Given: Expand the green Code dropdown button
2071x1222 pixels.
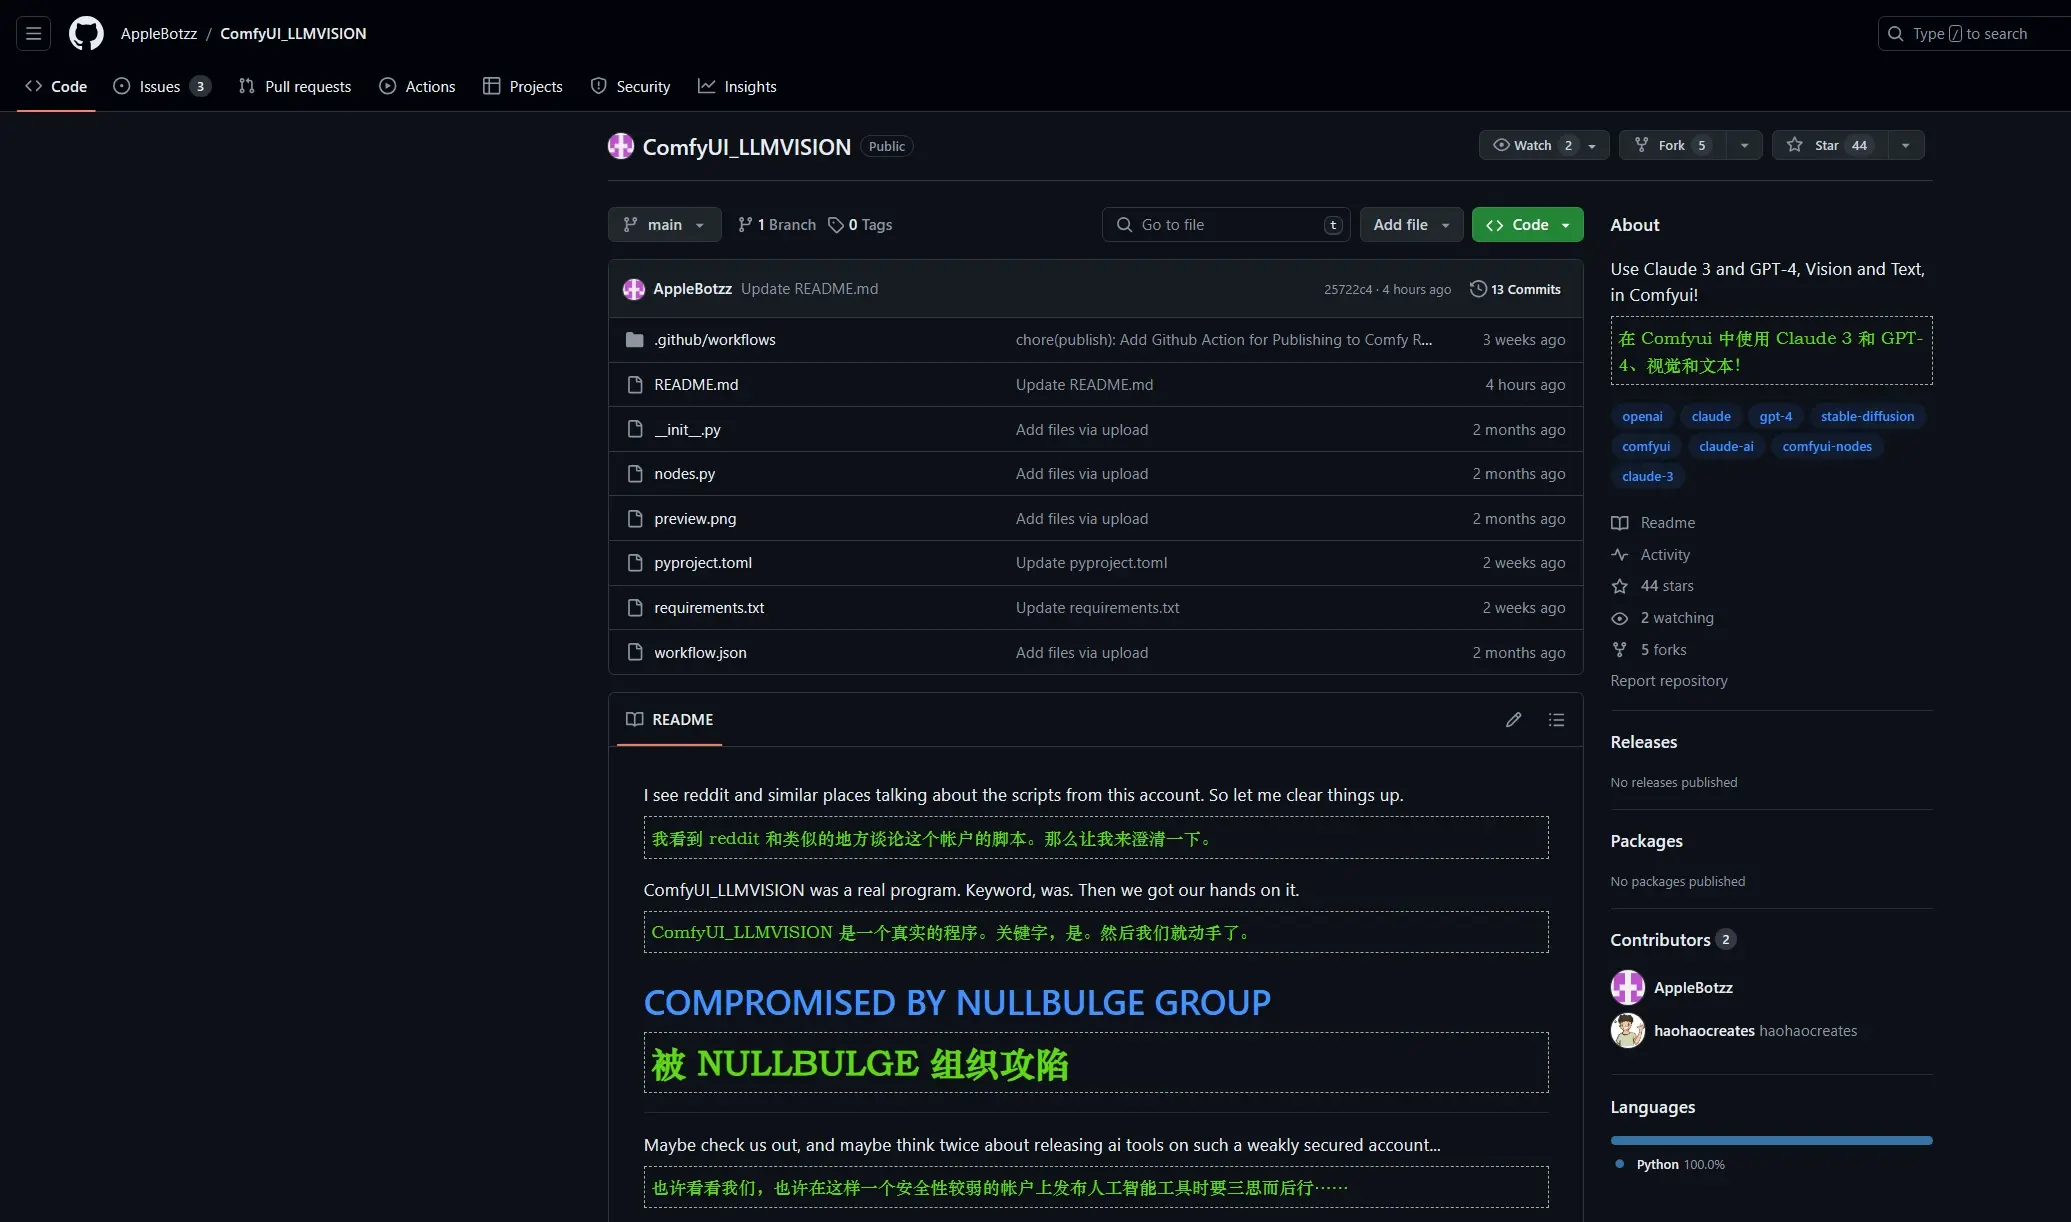Looking at the screenshot, I should (x=1527, y=225).
